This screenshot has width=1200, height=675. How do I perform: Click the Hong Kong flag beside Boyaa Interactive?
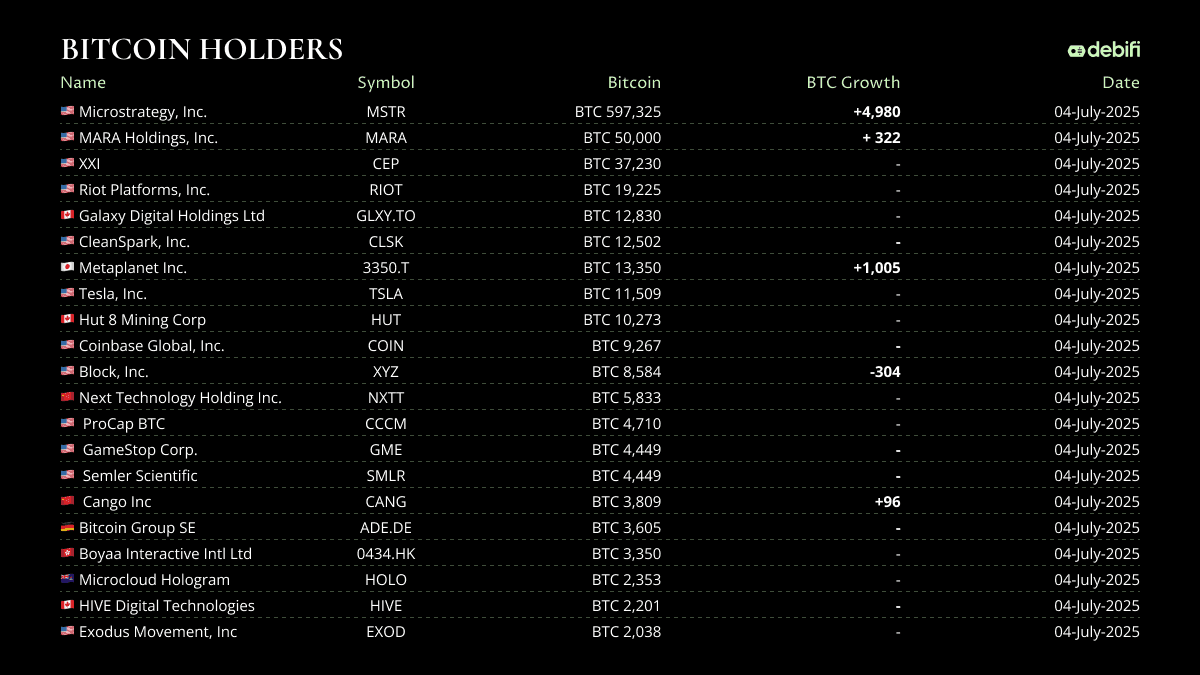(x=67, y=554)
